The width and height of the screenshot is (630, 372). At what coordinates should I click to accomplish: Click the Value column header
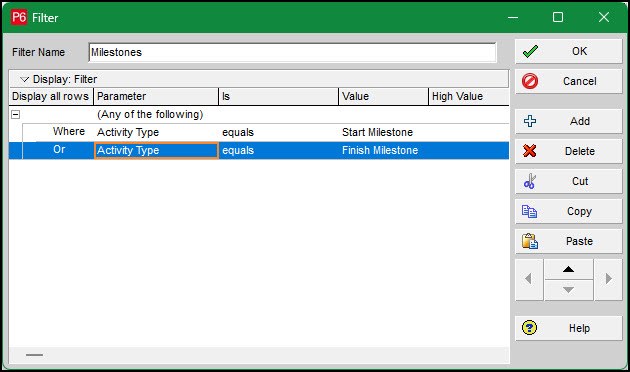pyautogui.click(x=383, y=96)
